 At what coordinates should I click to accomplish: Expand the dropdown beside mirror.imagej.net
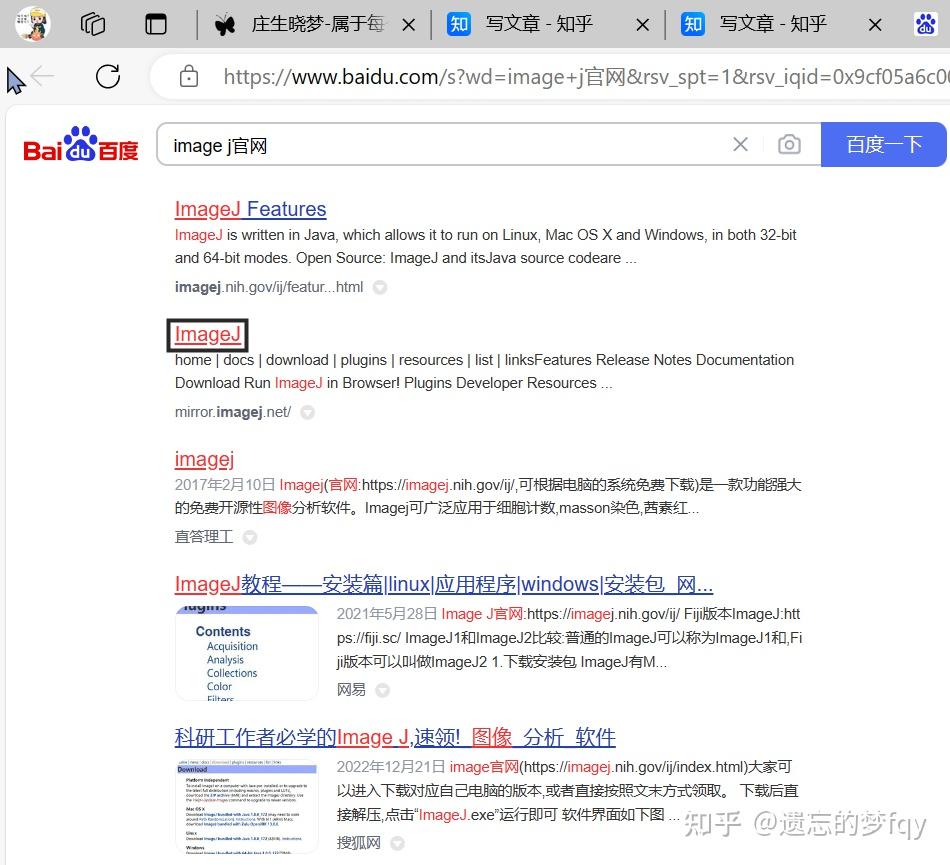[307, 412]
